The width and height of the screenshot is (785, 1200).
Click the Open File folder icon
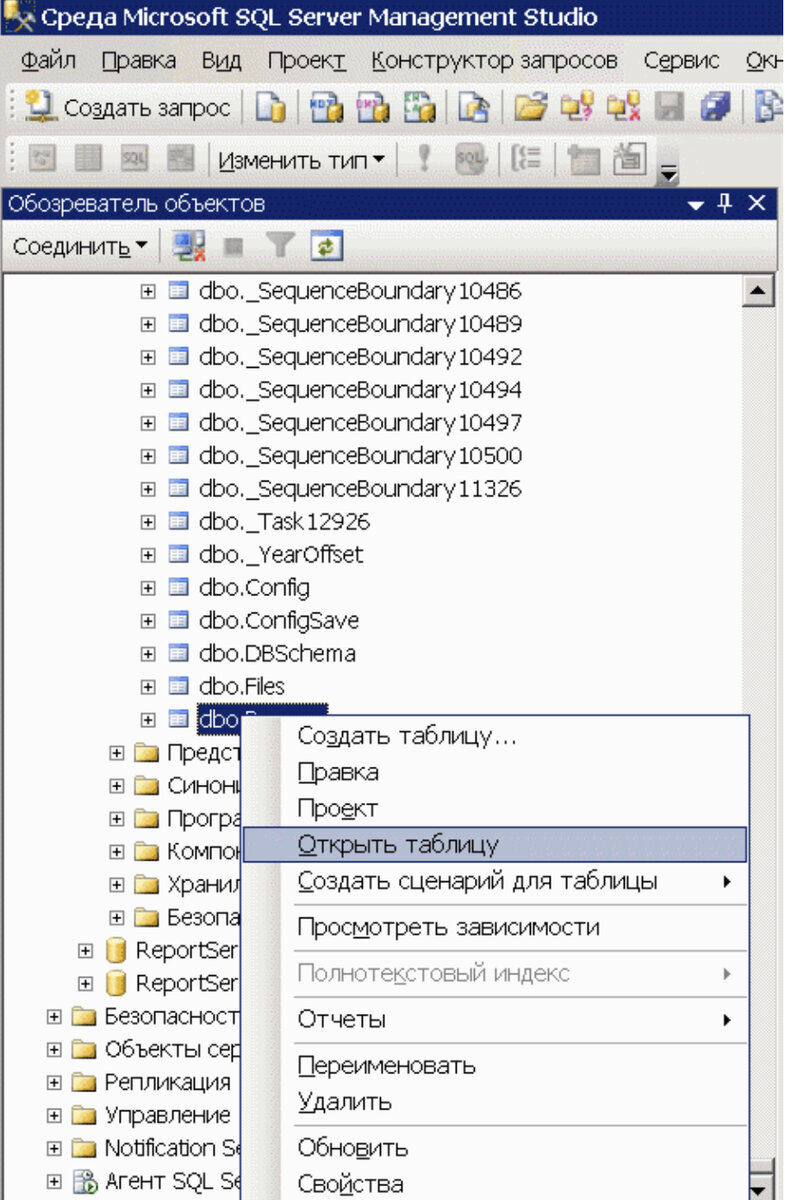tap(530, 108)
